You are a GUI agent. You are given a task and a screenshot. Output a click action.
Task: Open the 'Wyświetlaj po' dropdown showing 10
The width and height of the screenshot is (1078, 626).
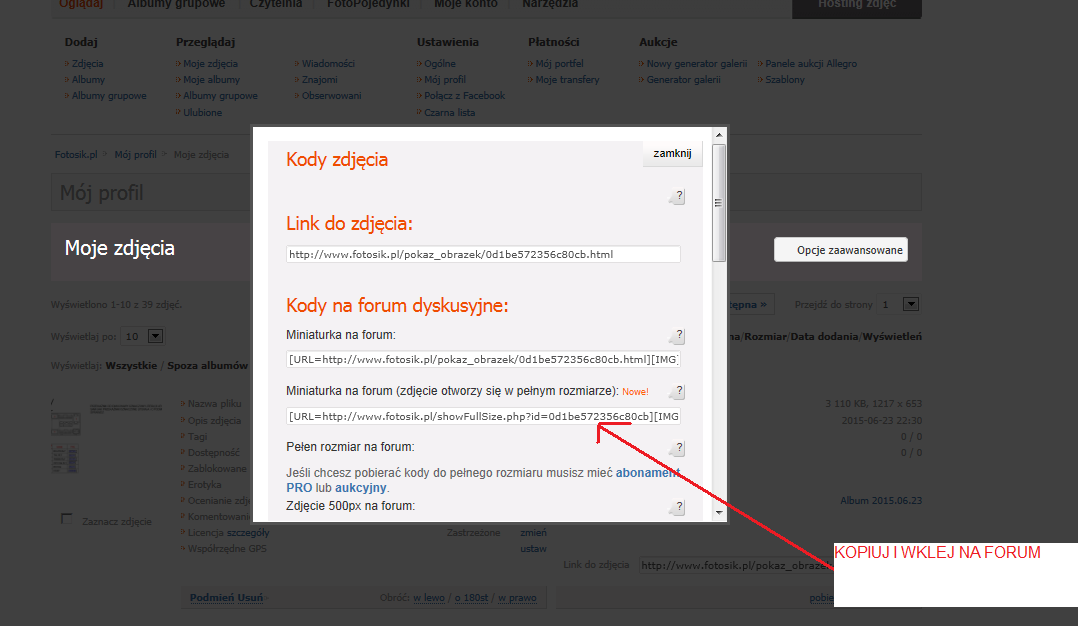pyautogui.click(x=142, y=336)
